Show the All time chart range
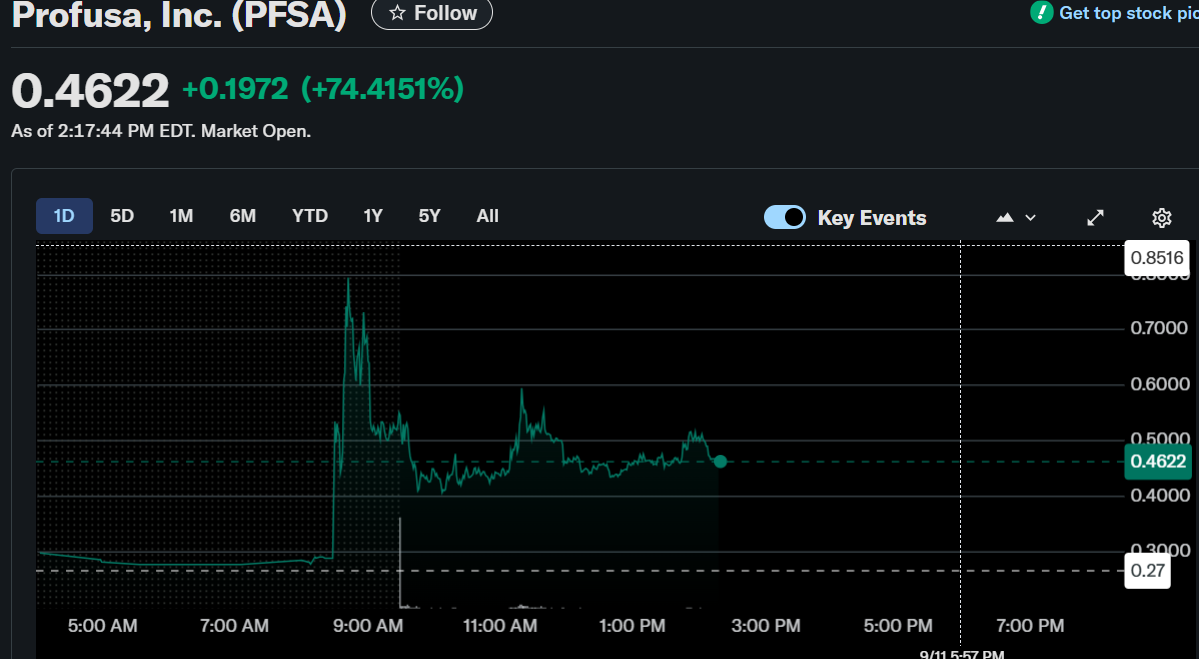 (x=487, y=216)
